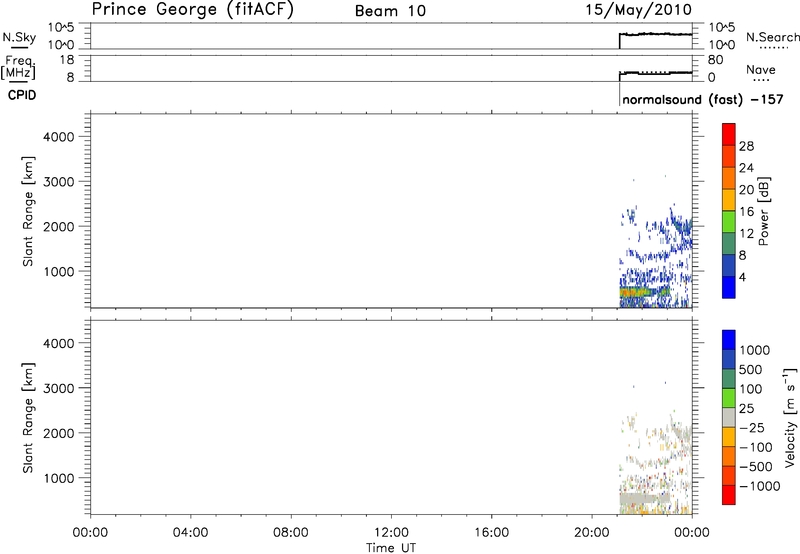Click the Freq. [MHz] axis label
Screen dimensions: 800x554
(x=19, y=67)
